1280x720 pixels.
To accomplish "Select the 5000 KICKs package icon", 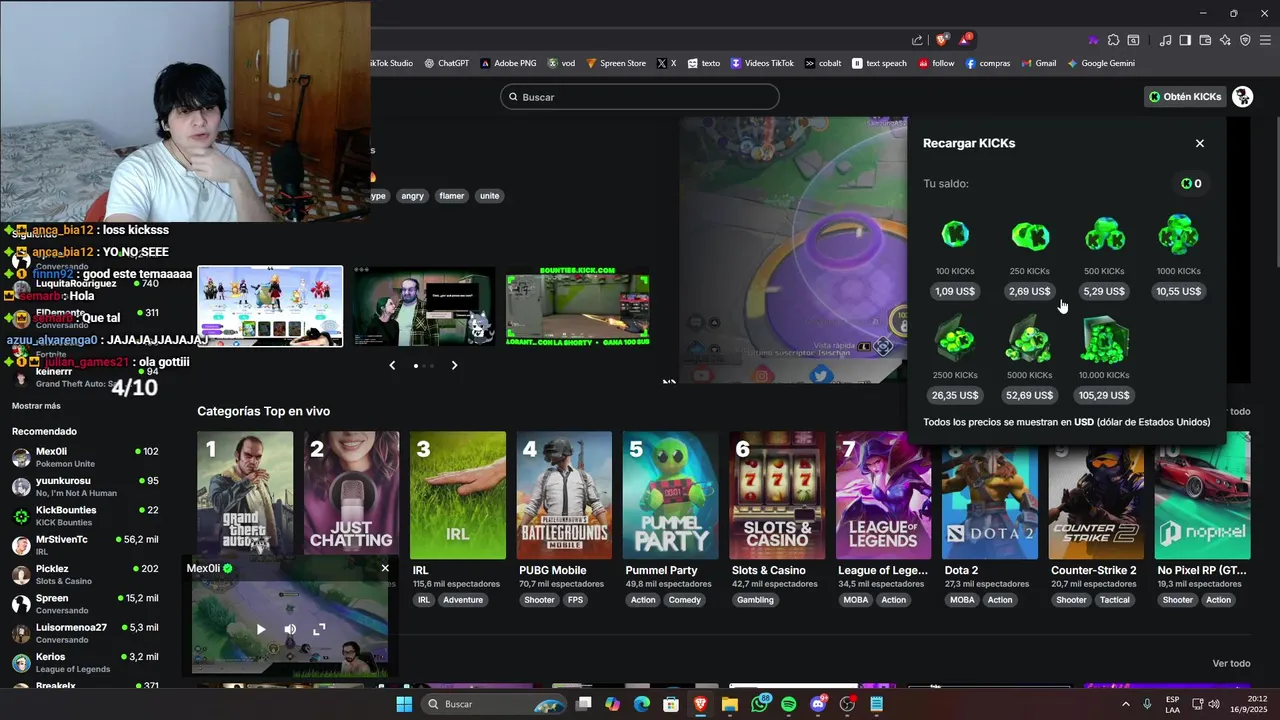I will click(1030, 340).
